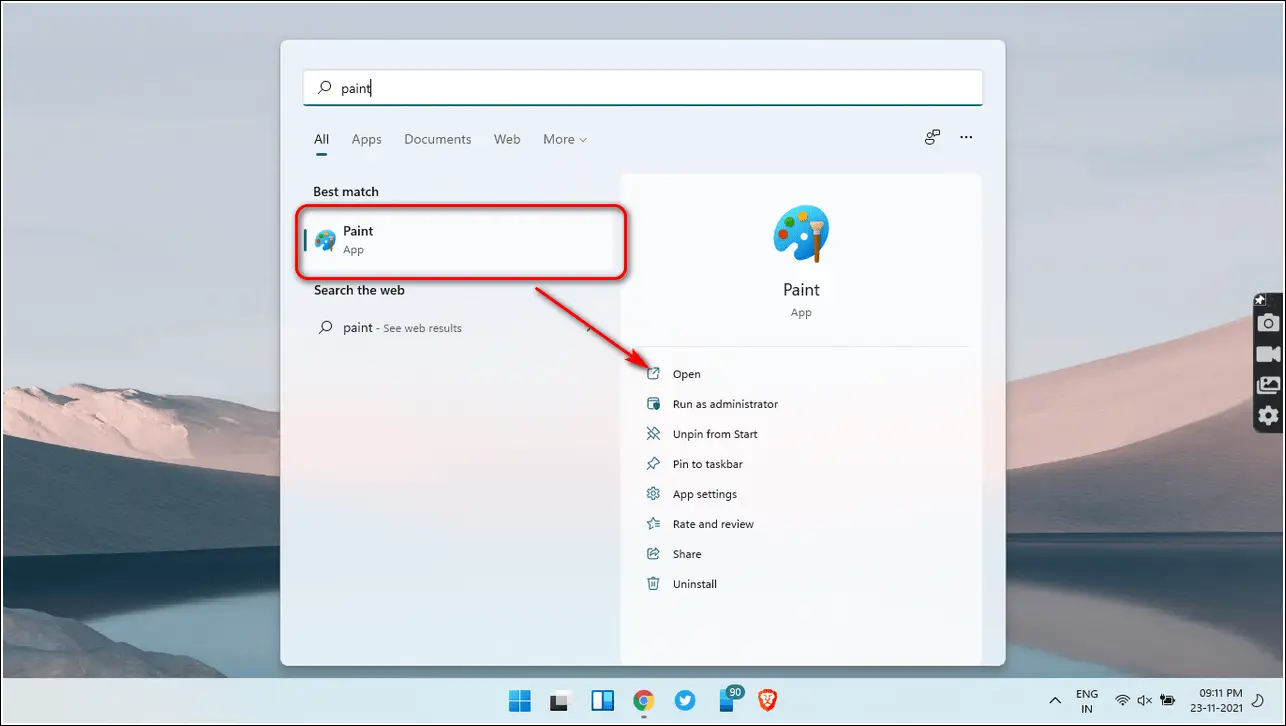1286x726 pixels.
Task: Click the muted volume icon
Action: pyautogui.click(x=1145, y=701)
